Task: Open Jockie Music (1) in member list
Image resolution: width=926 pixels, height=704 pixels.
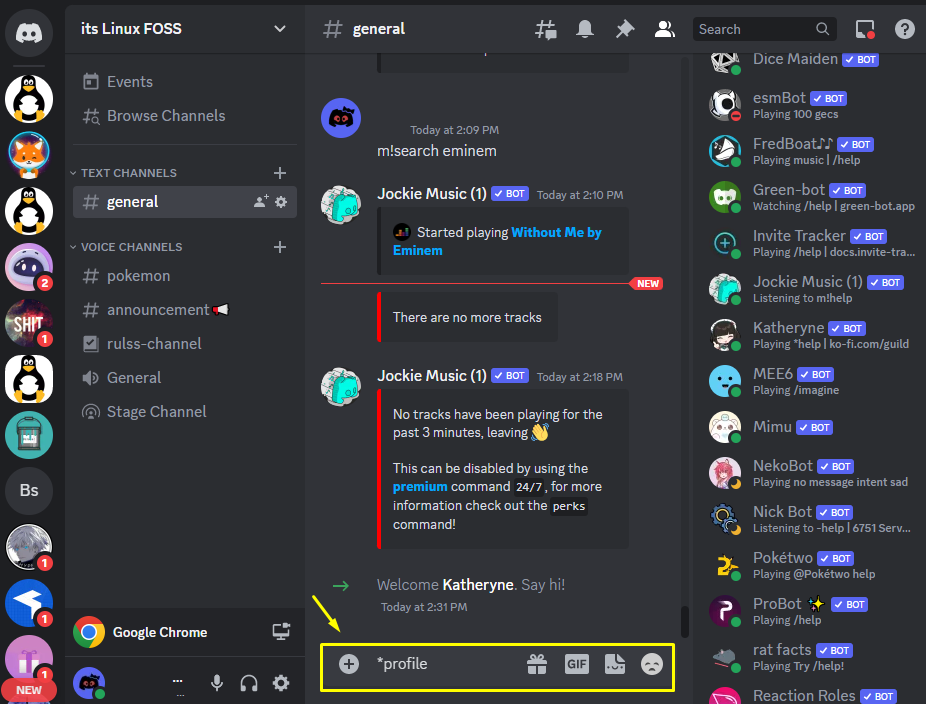Action: tap(808, 289)
